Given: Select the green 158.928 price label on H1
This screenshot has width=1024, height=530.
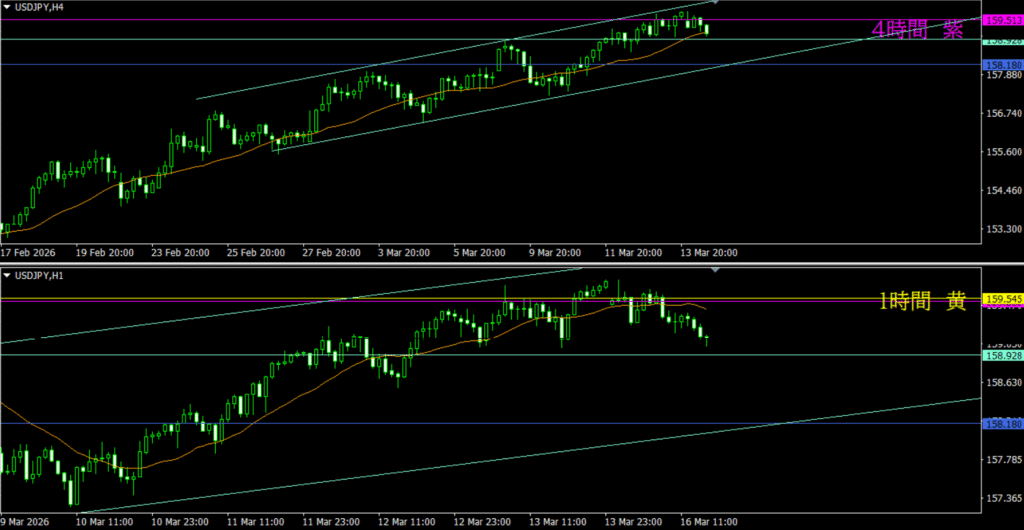Looking at the screenshot, I should click(x=1003, y=355).
